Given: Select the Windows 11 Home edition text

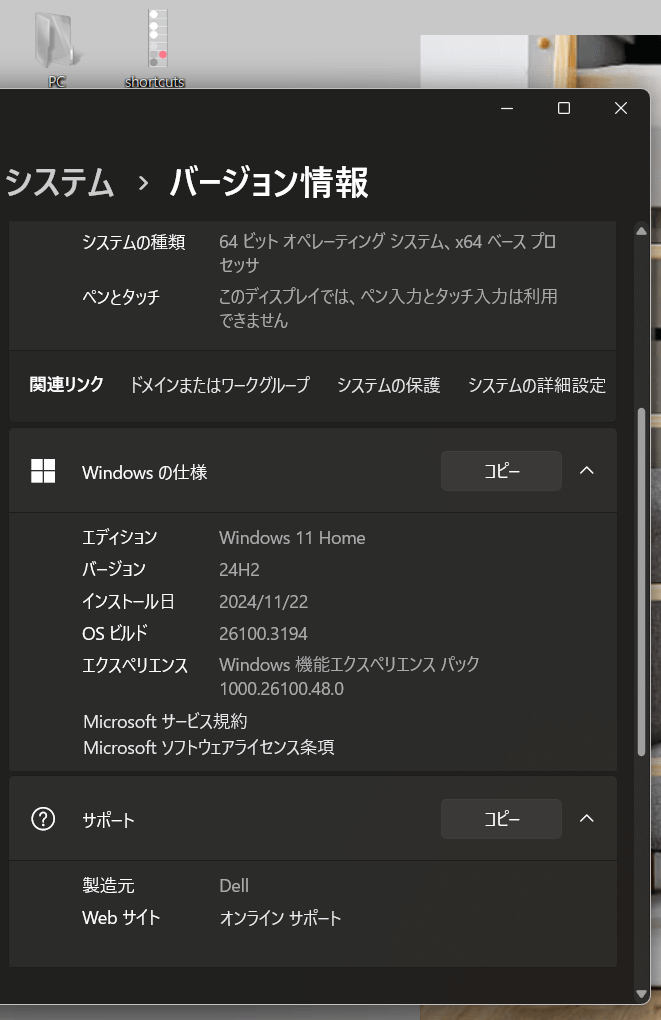Looking at the screenshot, I should click(x=292, y=538).
